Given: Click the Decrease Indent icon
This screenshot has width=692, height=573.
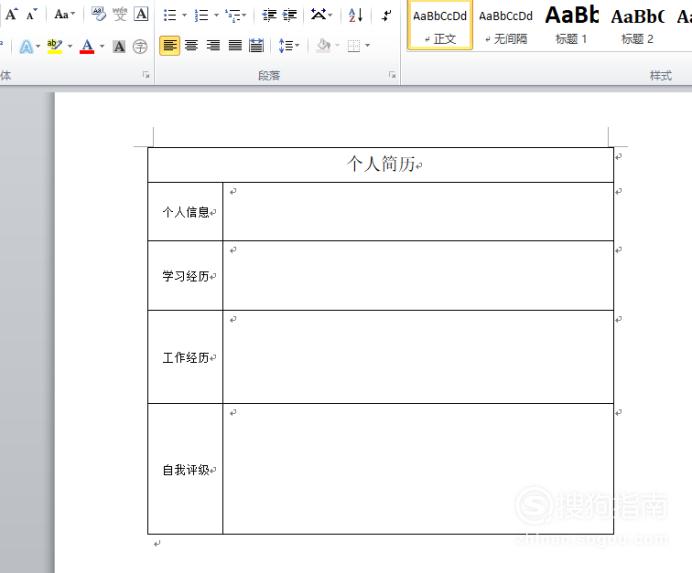Looking at the screenshot, I should (x=269, y=15).
